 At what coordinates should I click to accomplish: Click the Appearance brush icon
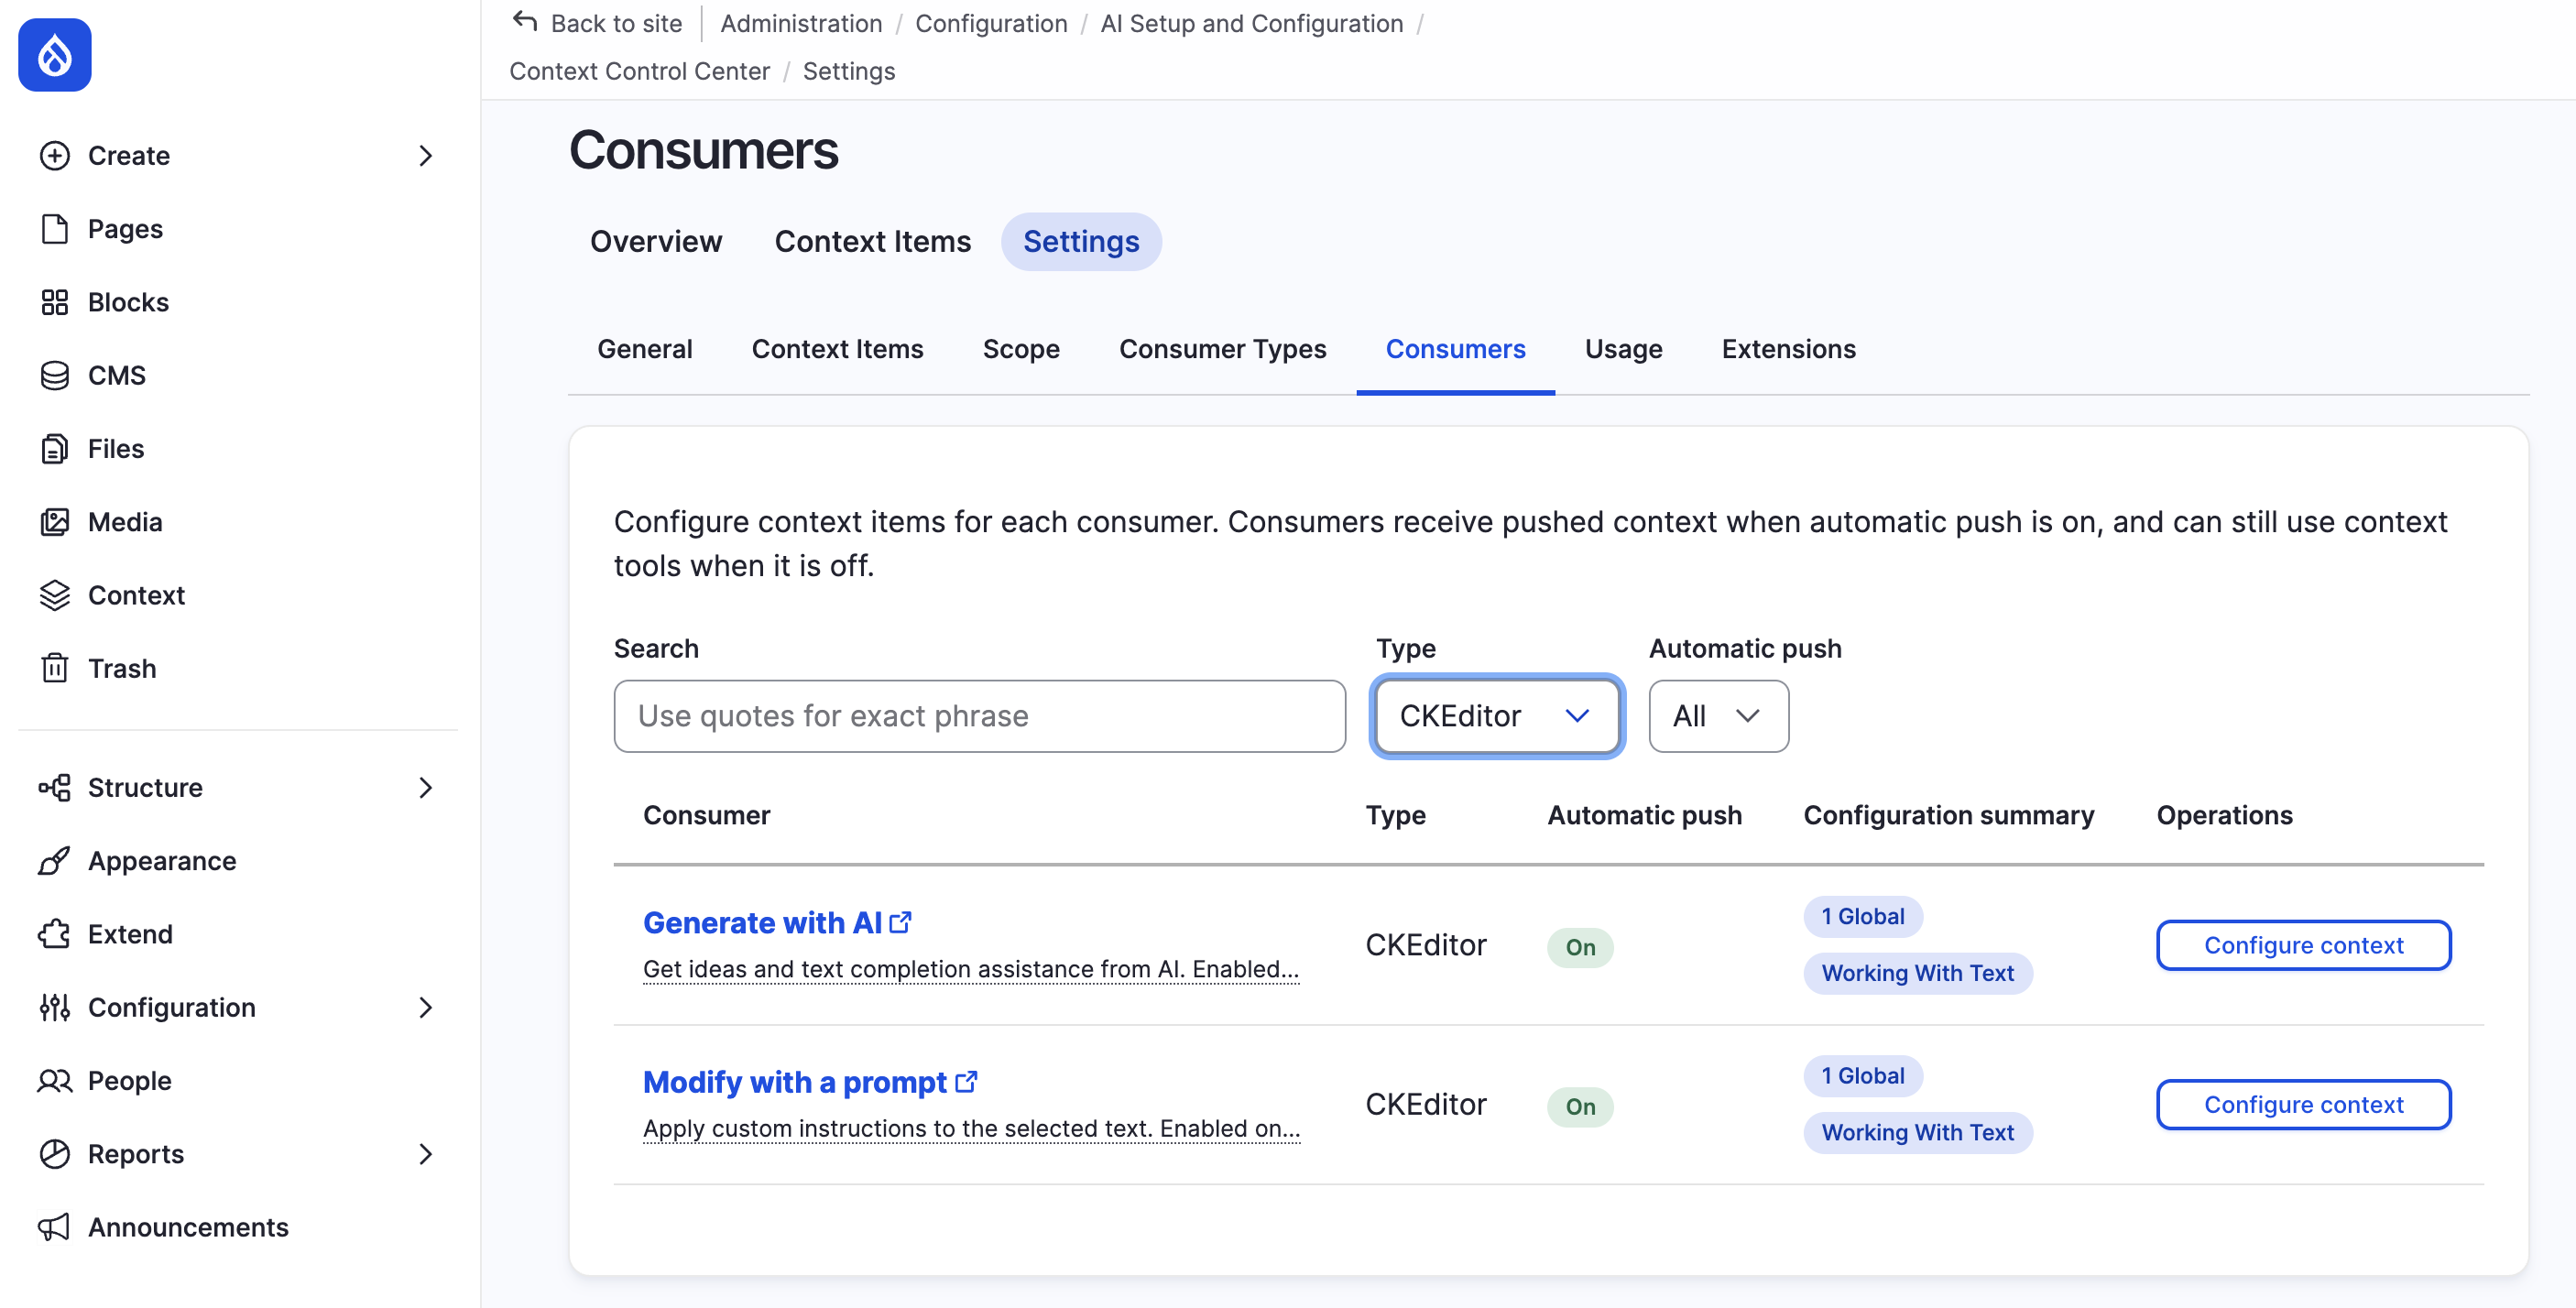tap(55, 861)
